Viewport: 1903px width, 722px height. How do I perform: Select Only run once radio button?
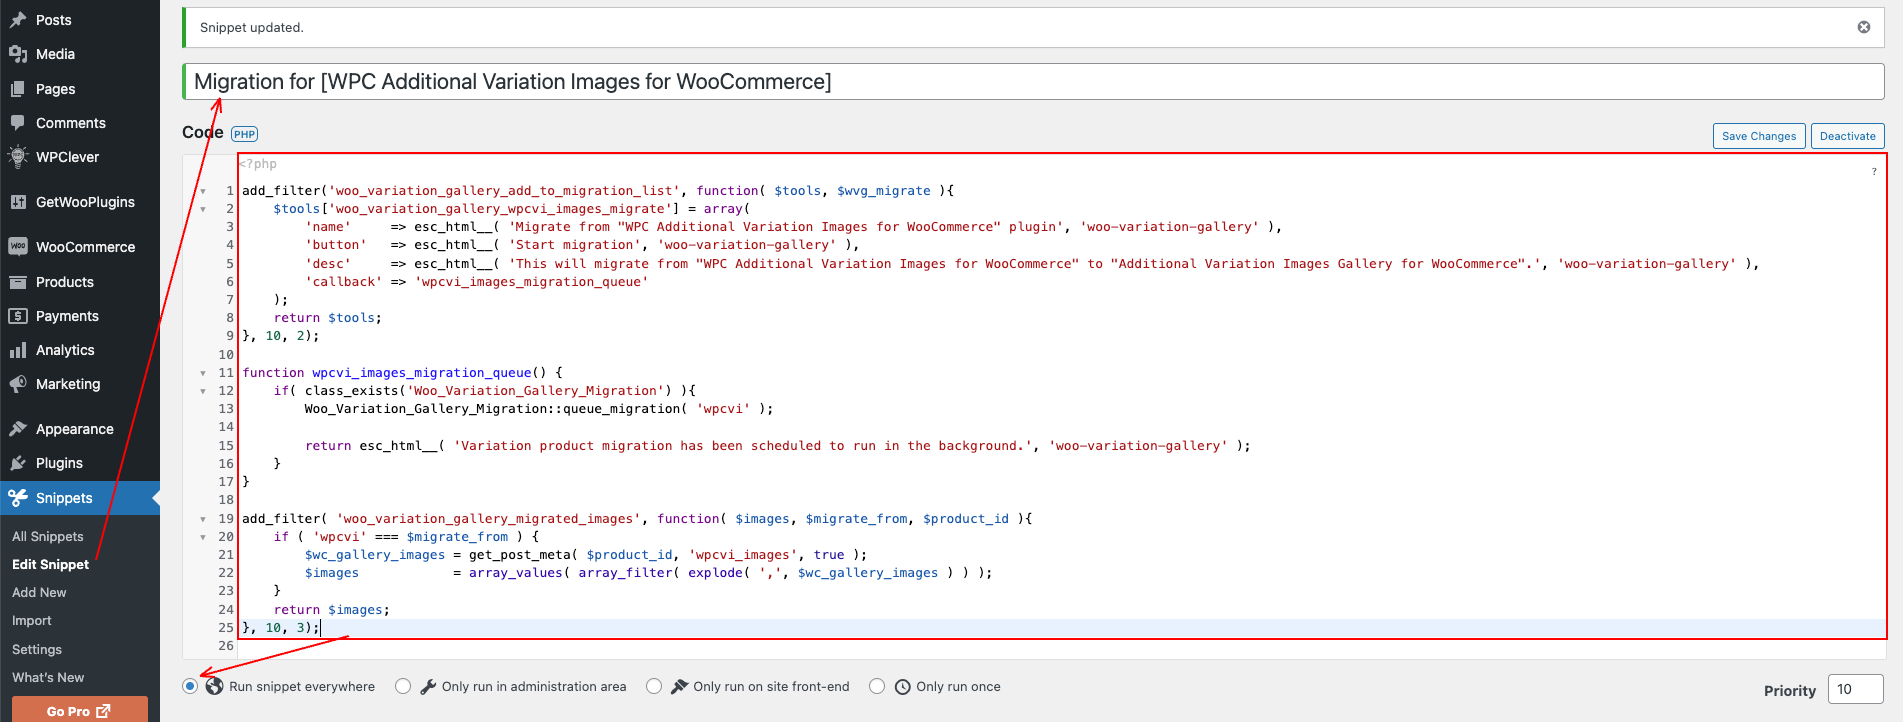877,686
